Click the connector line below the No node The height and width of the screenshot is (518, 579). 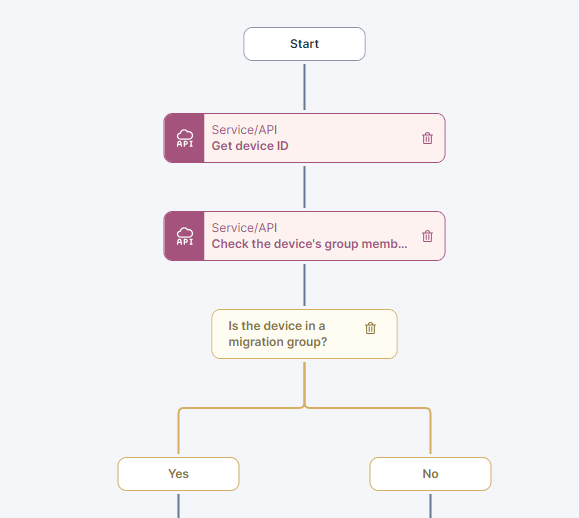coord(430,506)
